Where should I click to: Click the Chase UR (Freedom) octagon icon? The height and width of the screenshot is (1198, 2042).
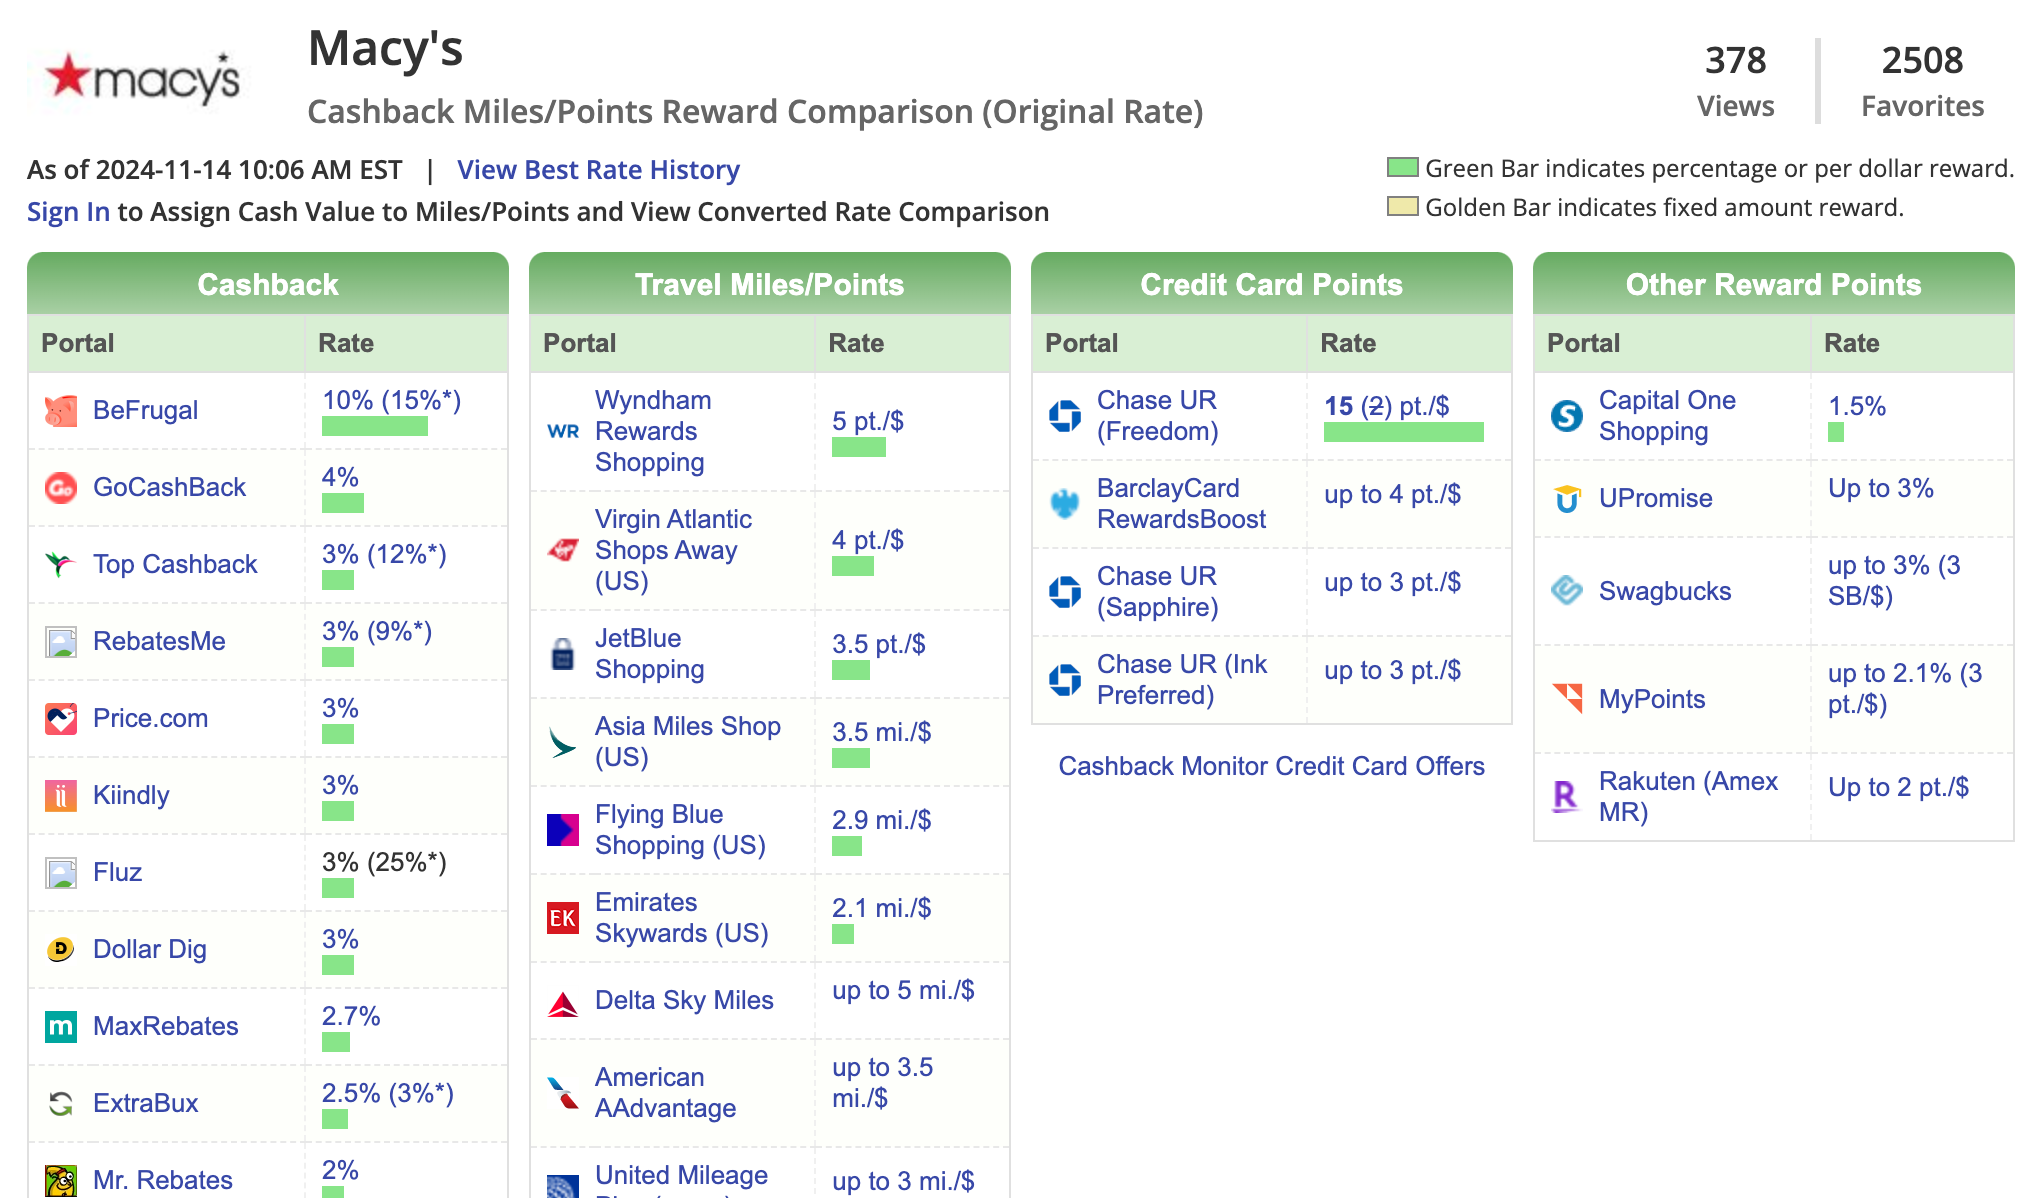point(1065,416)
